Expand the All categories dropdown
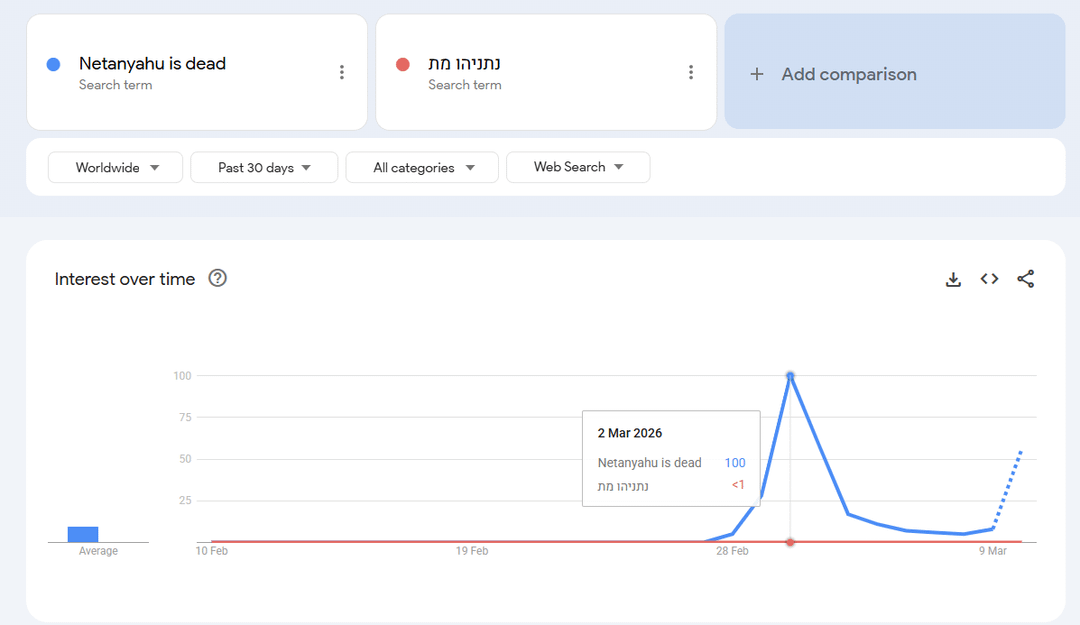This screenshot has height=625, width=1080. tap(422, 168)
